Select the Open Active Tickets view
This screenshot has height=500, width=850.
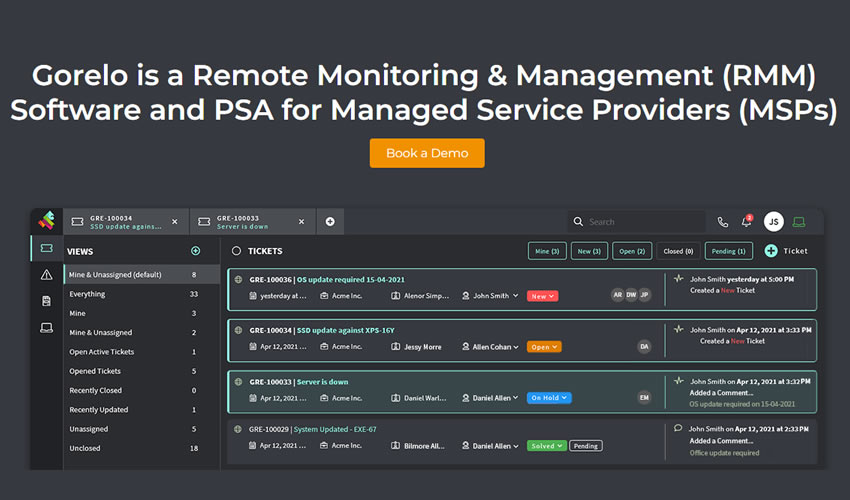(x=141, y=352)
